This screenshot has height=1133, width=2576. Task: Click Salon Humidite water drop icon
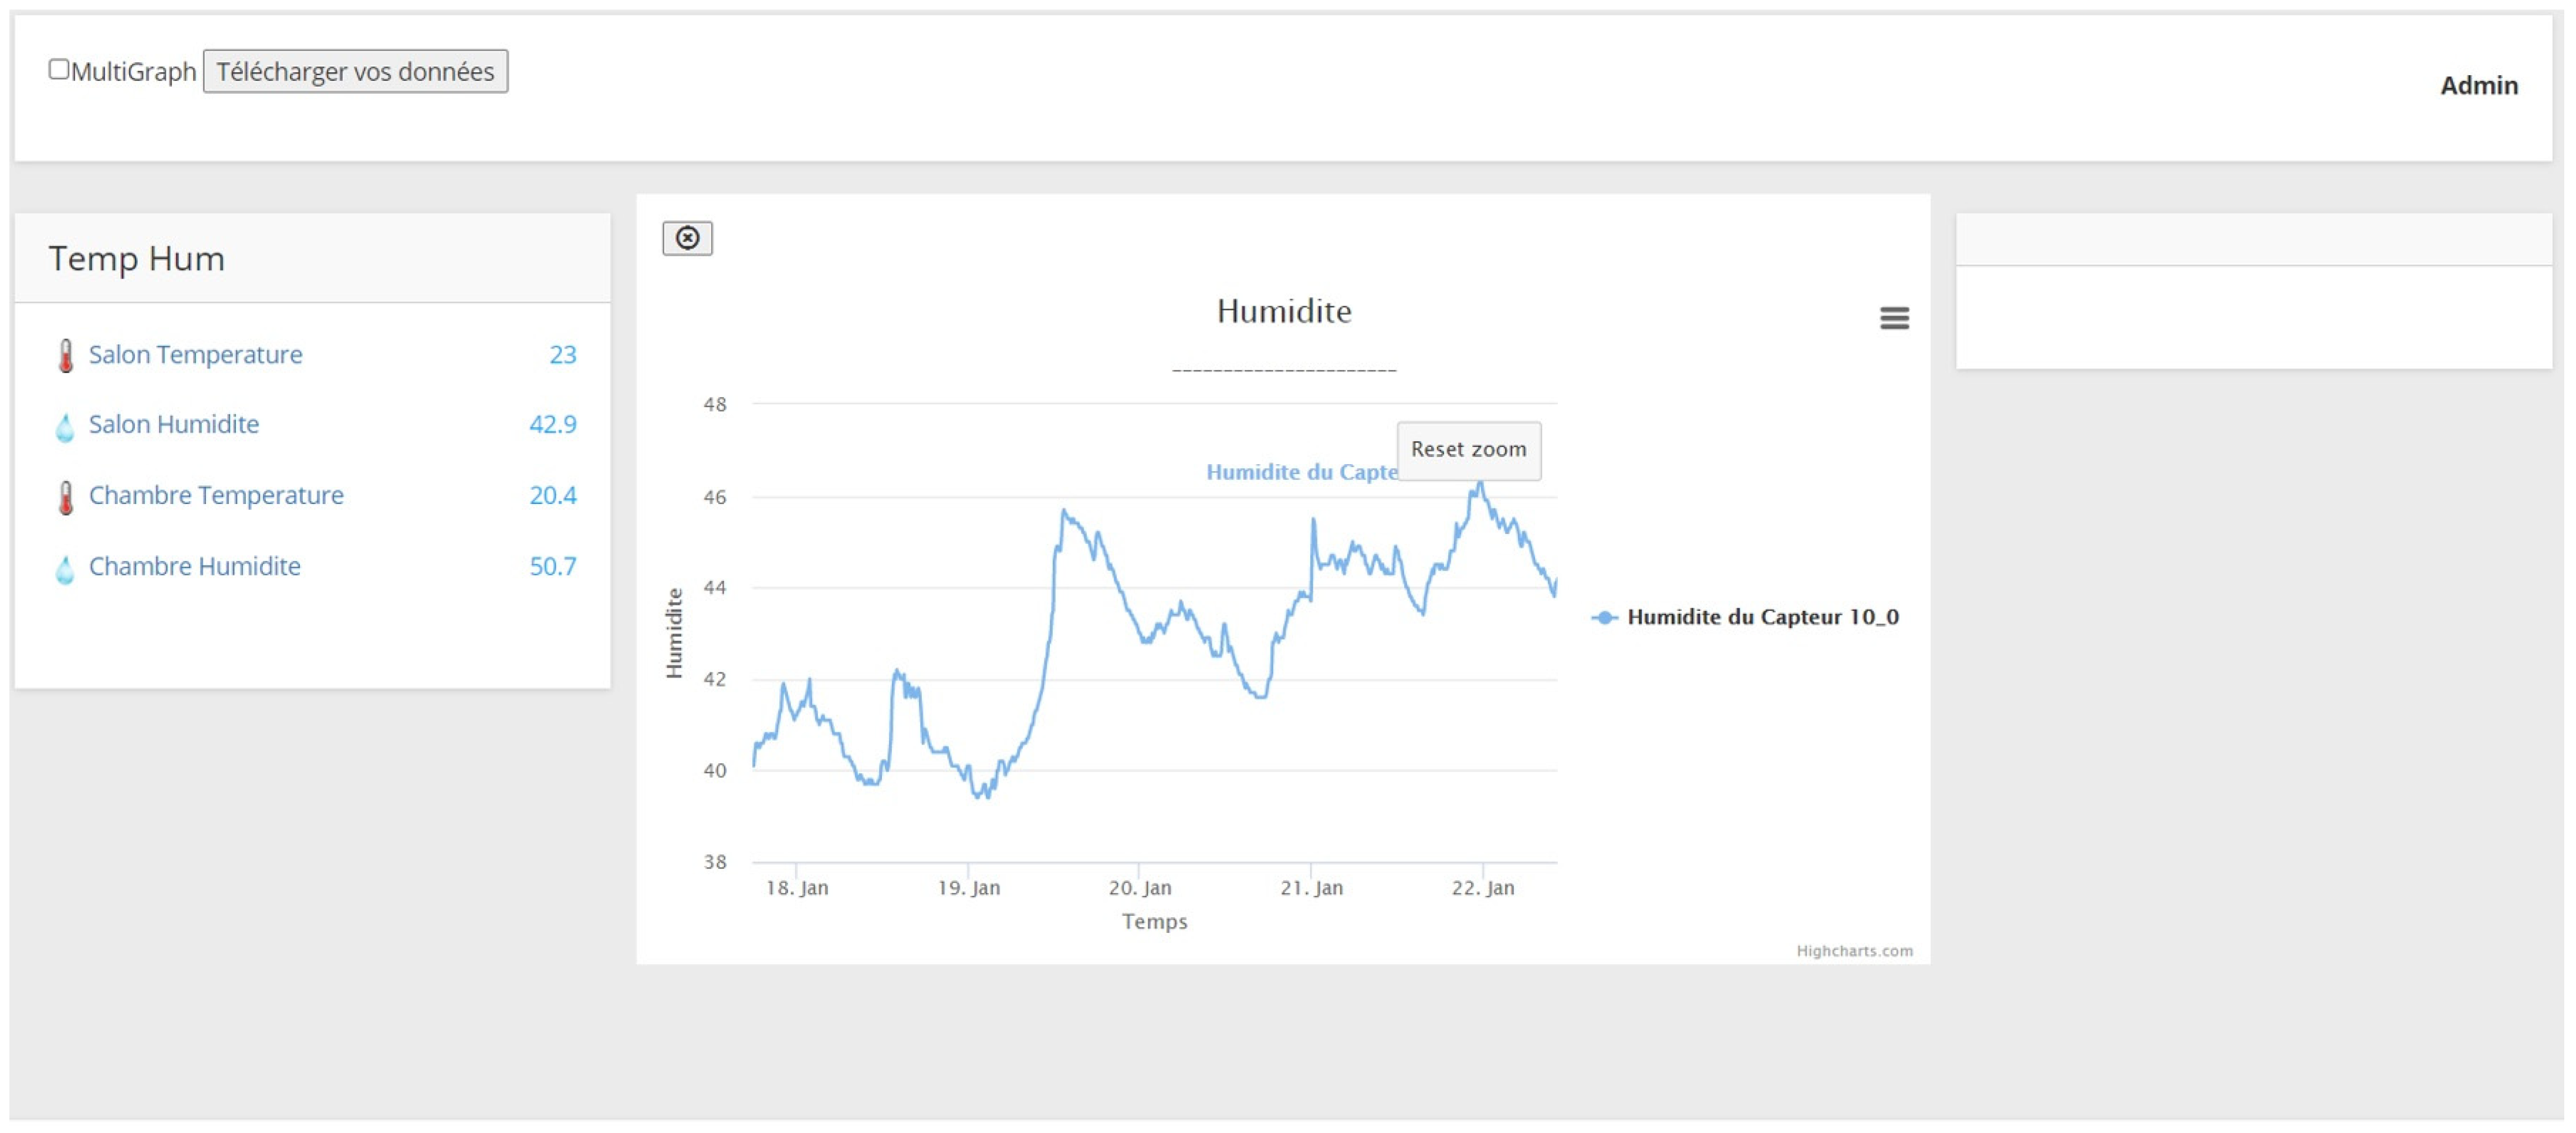tap(65, 427)
